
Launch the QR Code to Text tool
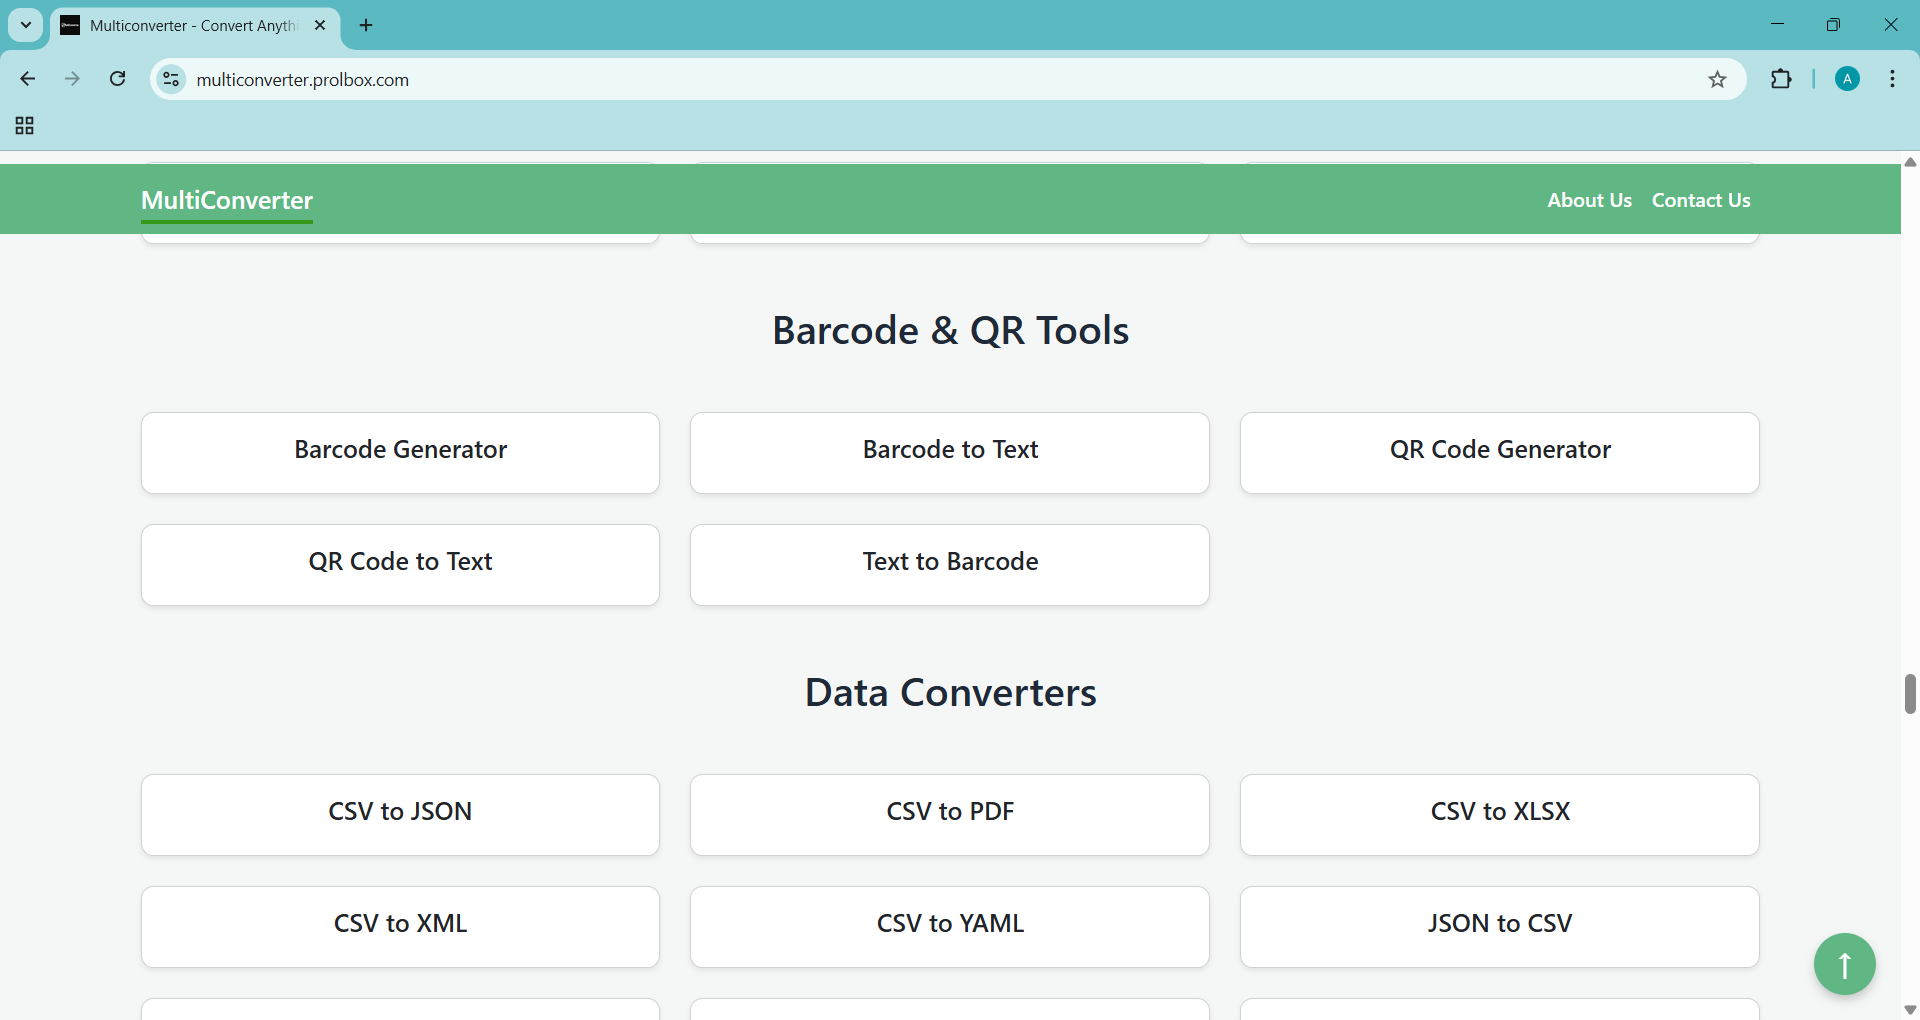point(400,564)
